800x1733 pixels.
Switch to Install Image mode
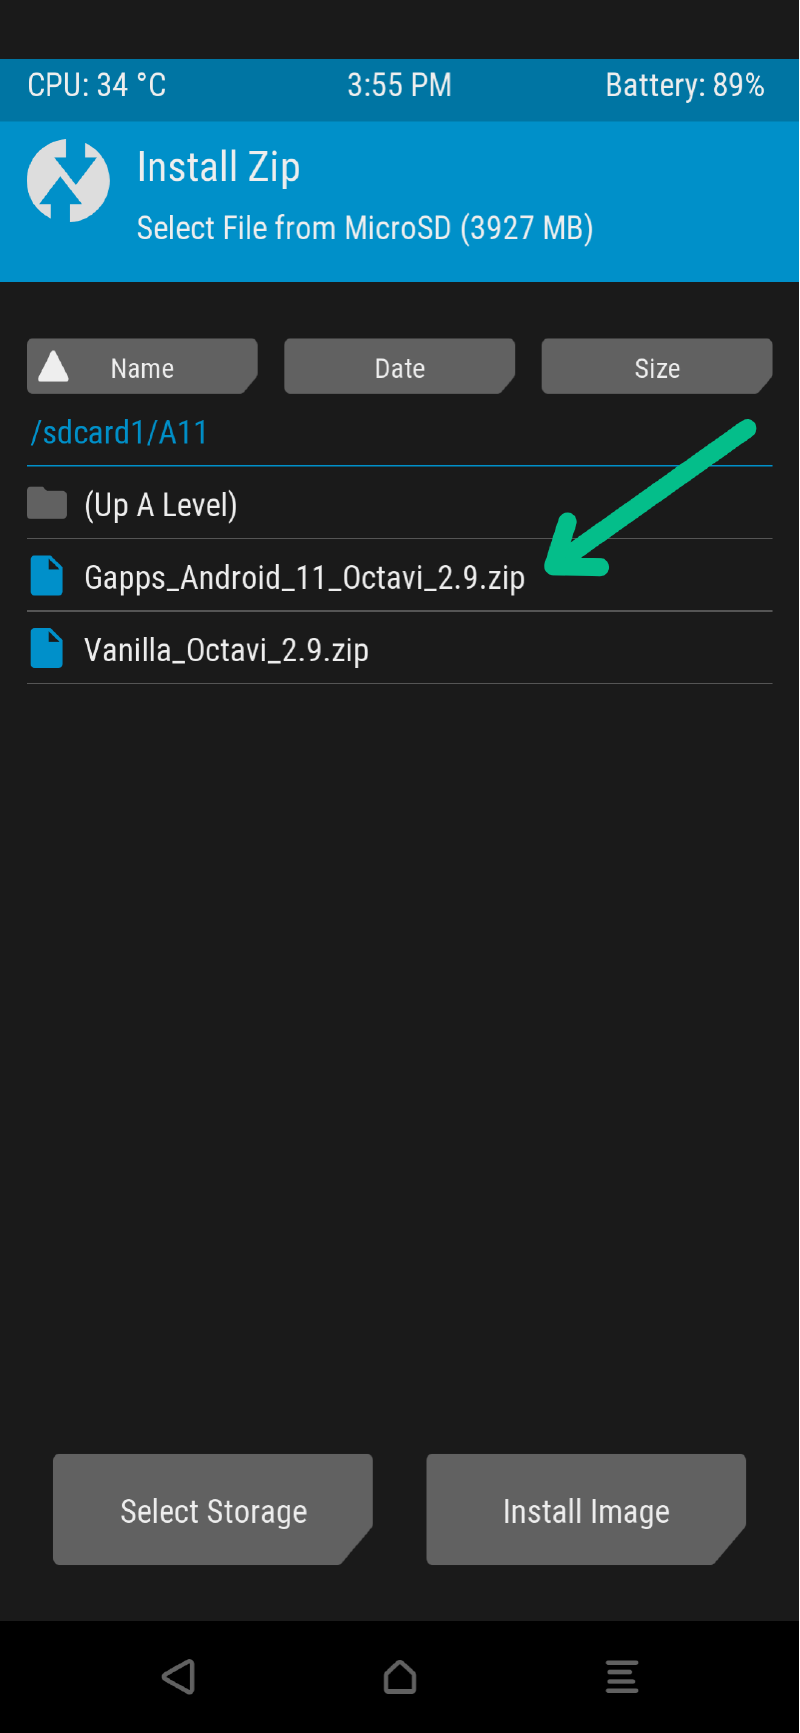(x=586, y=1510)
